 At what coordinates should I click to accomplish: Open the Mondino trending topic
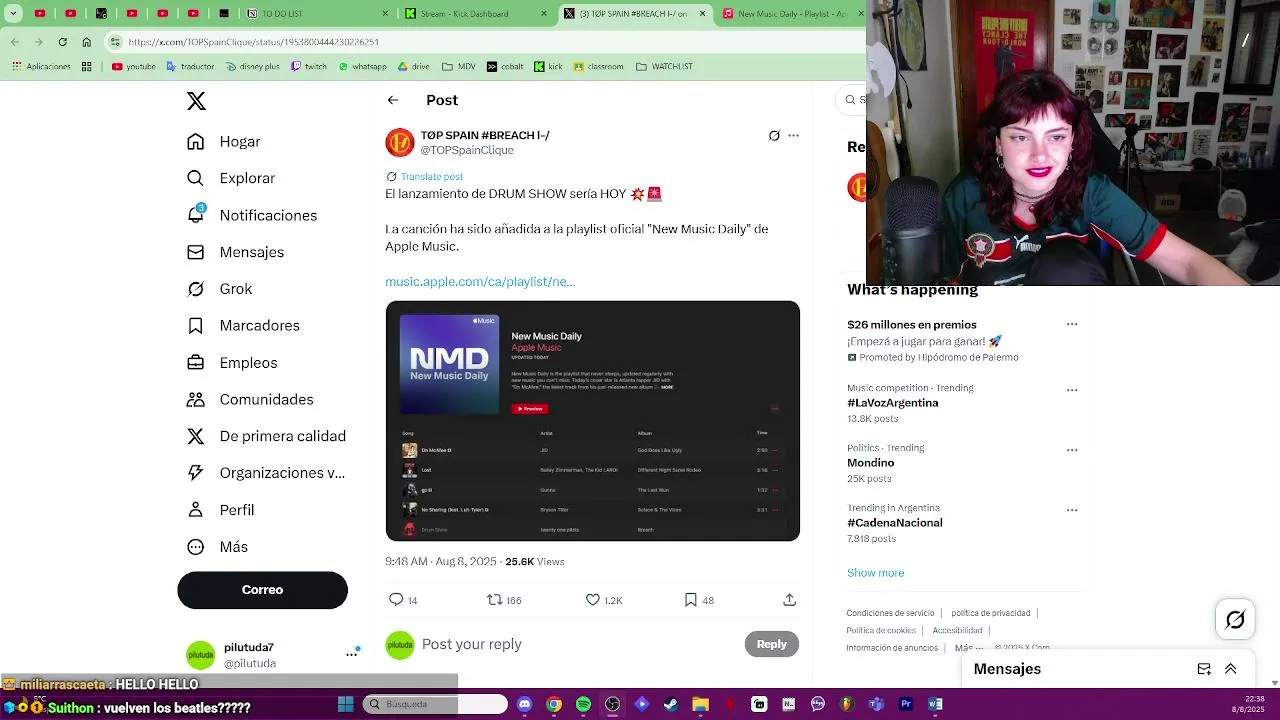tap(871, 463)
